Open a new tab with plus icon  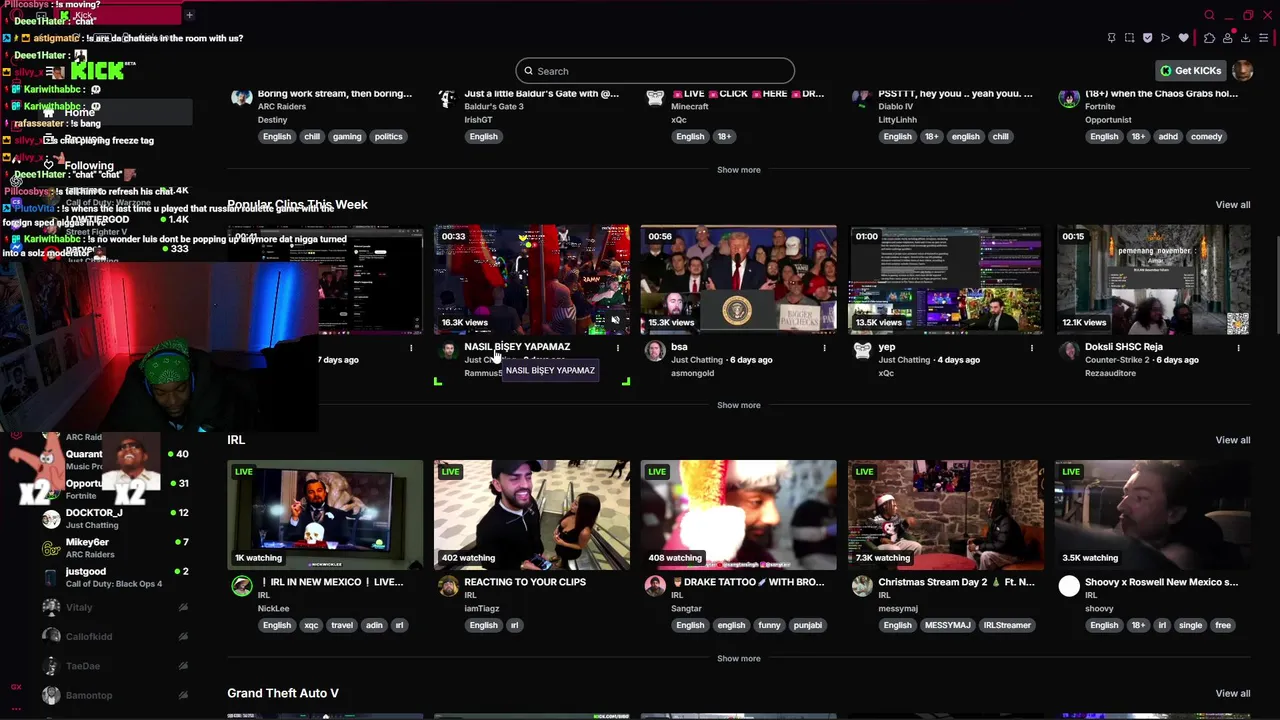[x=189, y=15]
